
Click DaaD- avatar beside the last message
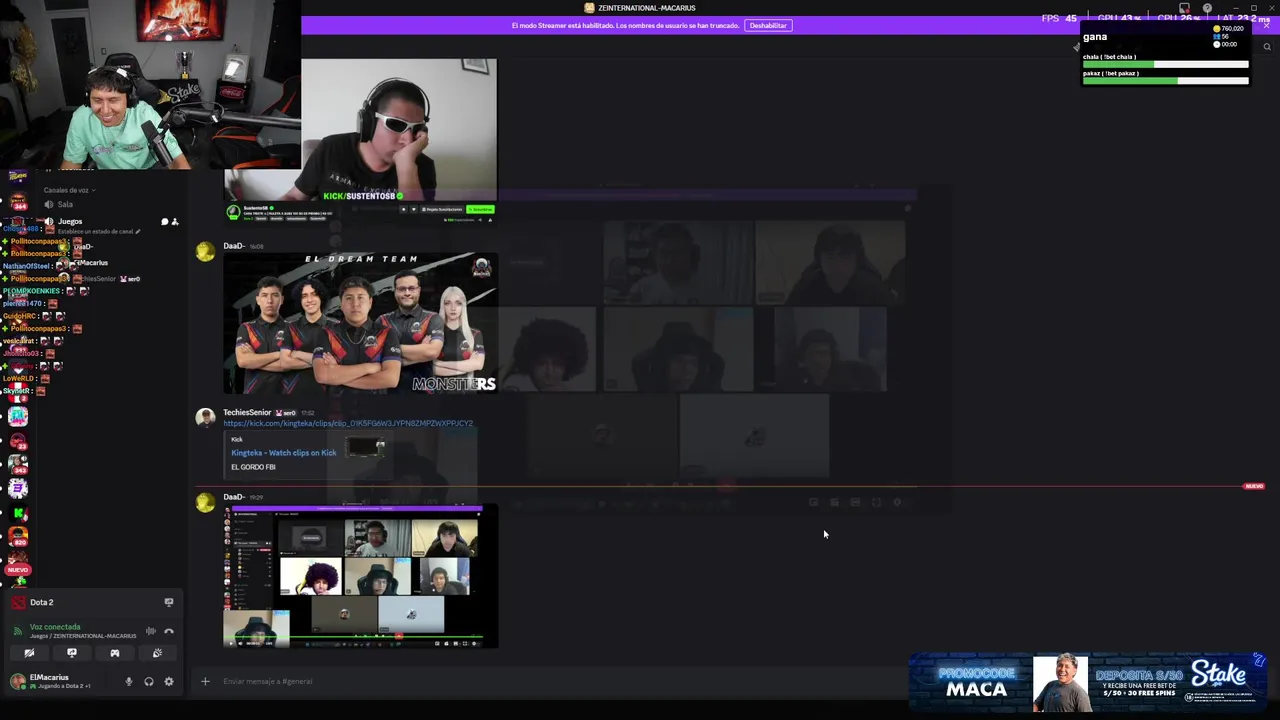[205, 503]
